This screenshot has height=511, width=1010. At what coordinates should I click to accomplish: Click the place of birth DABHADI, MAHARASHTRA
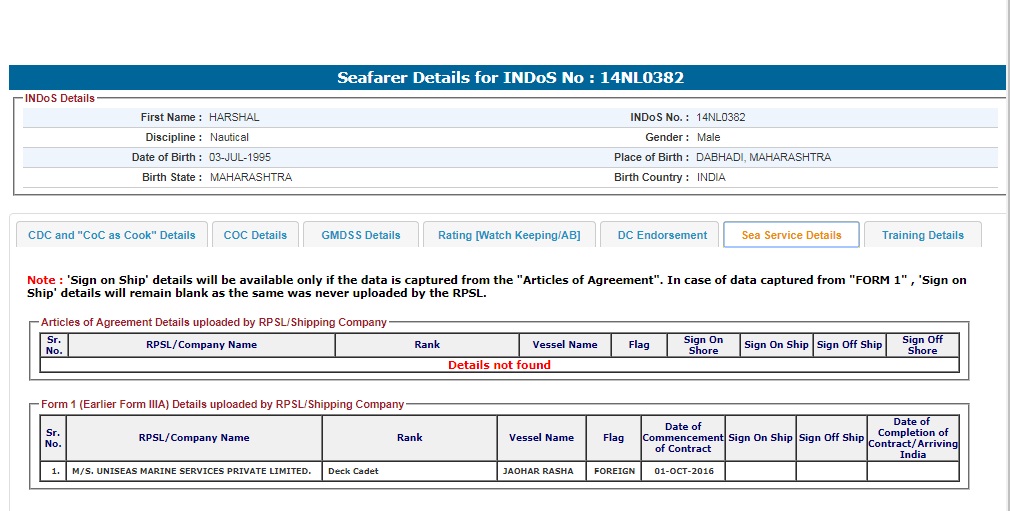point(763,157)
